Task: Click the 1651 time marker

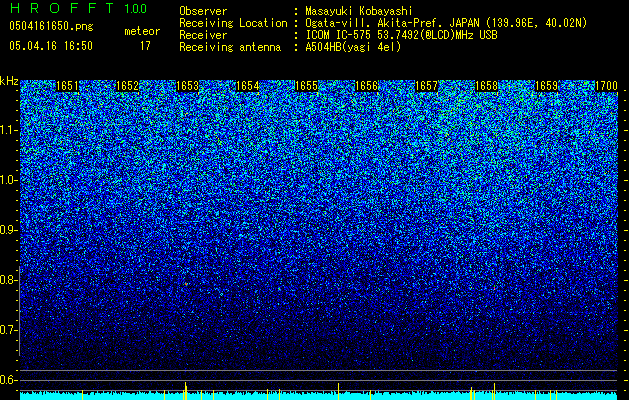Action: tap(67, 86)
